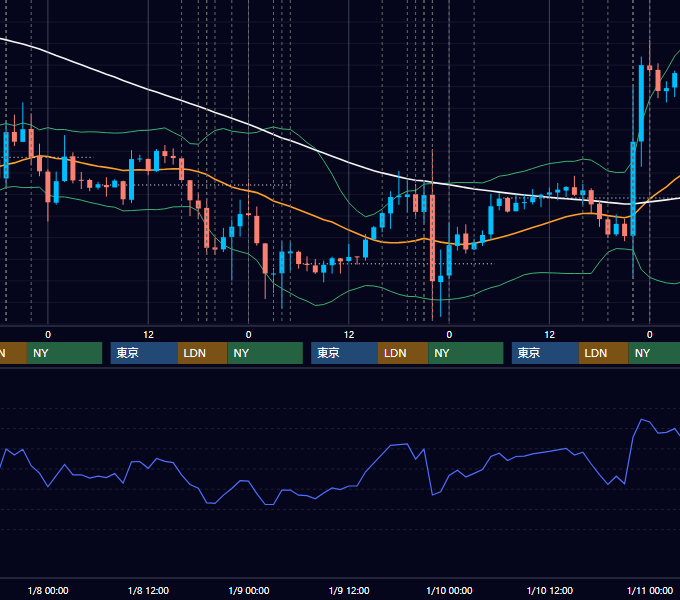Click hour label 12 above 1/8 12:00
This screenshot has width=680, height=600.
[148, 335]
